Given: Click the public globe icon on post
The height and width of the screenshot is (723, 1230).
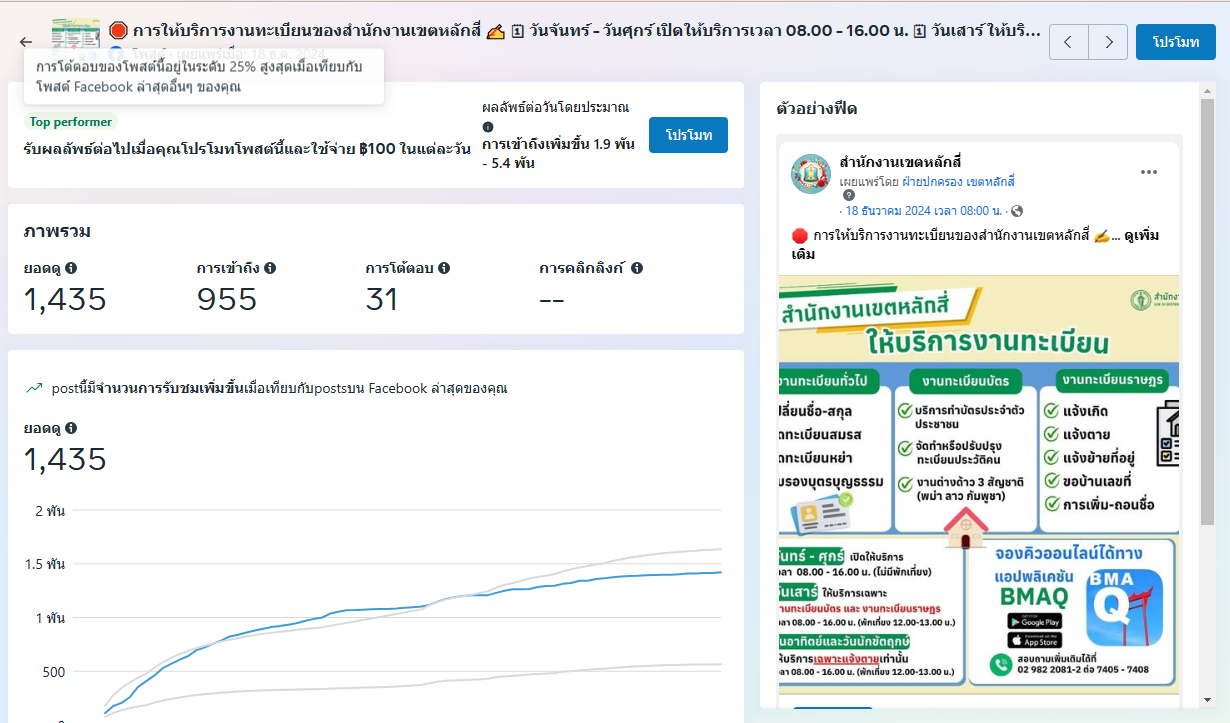Looking at the screenshot, I should [x=1017, y=211].
